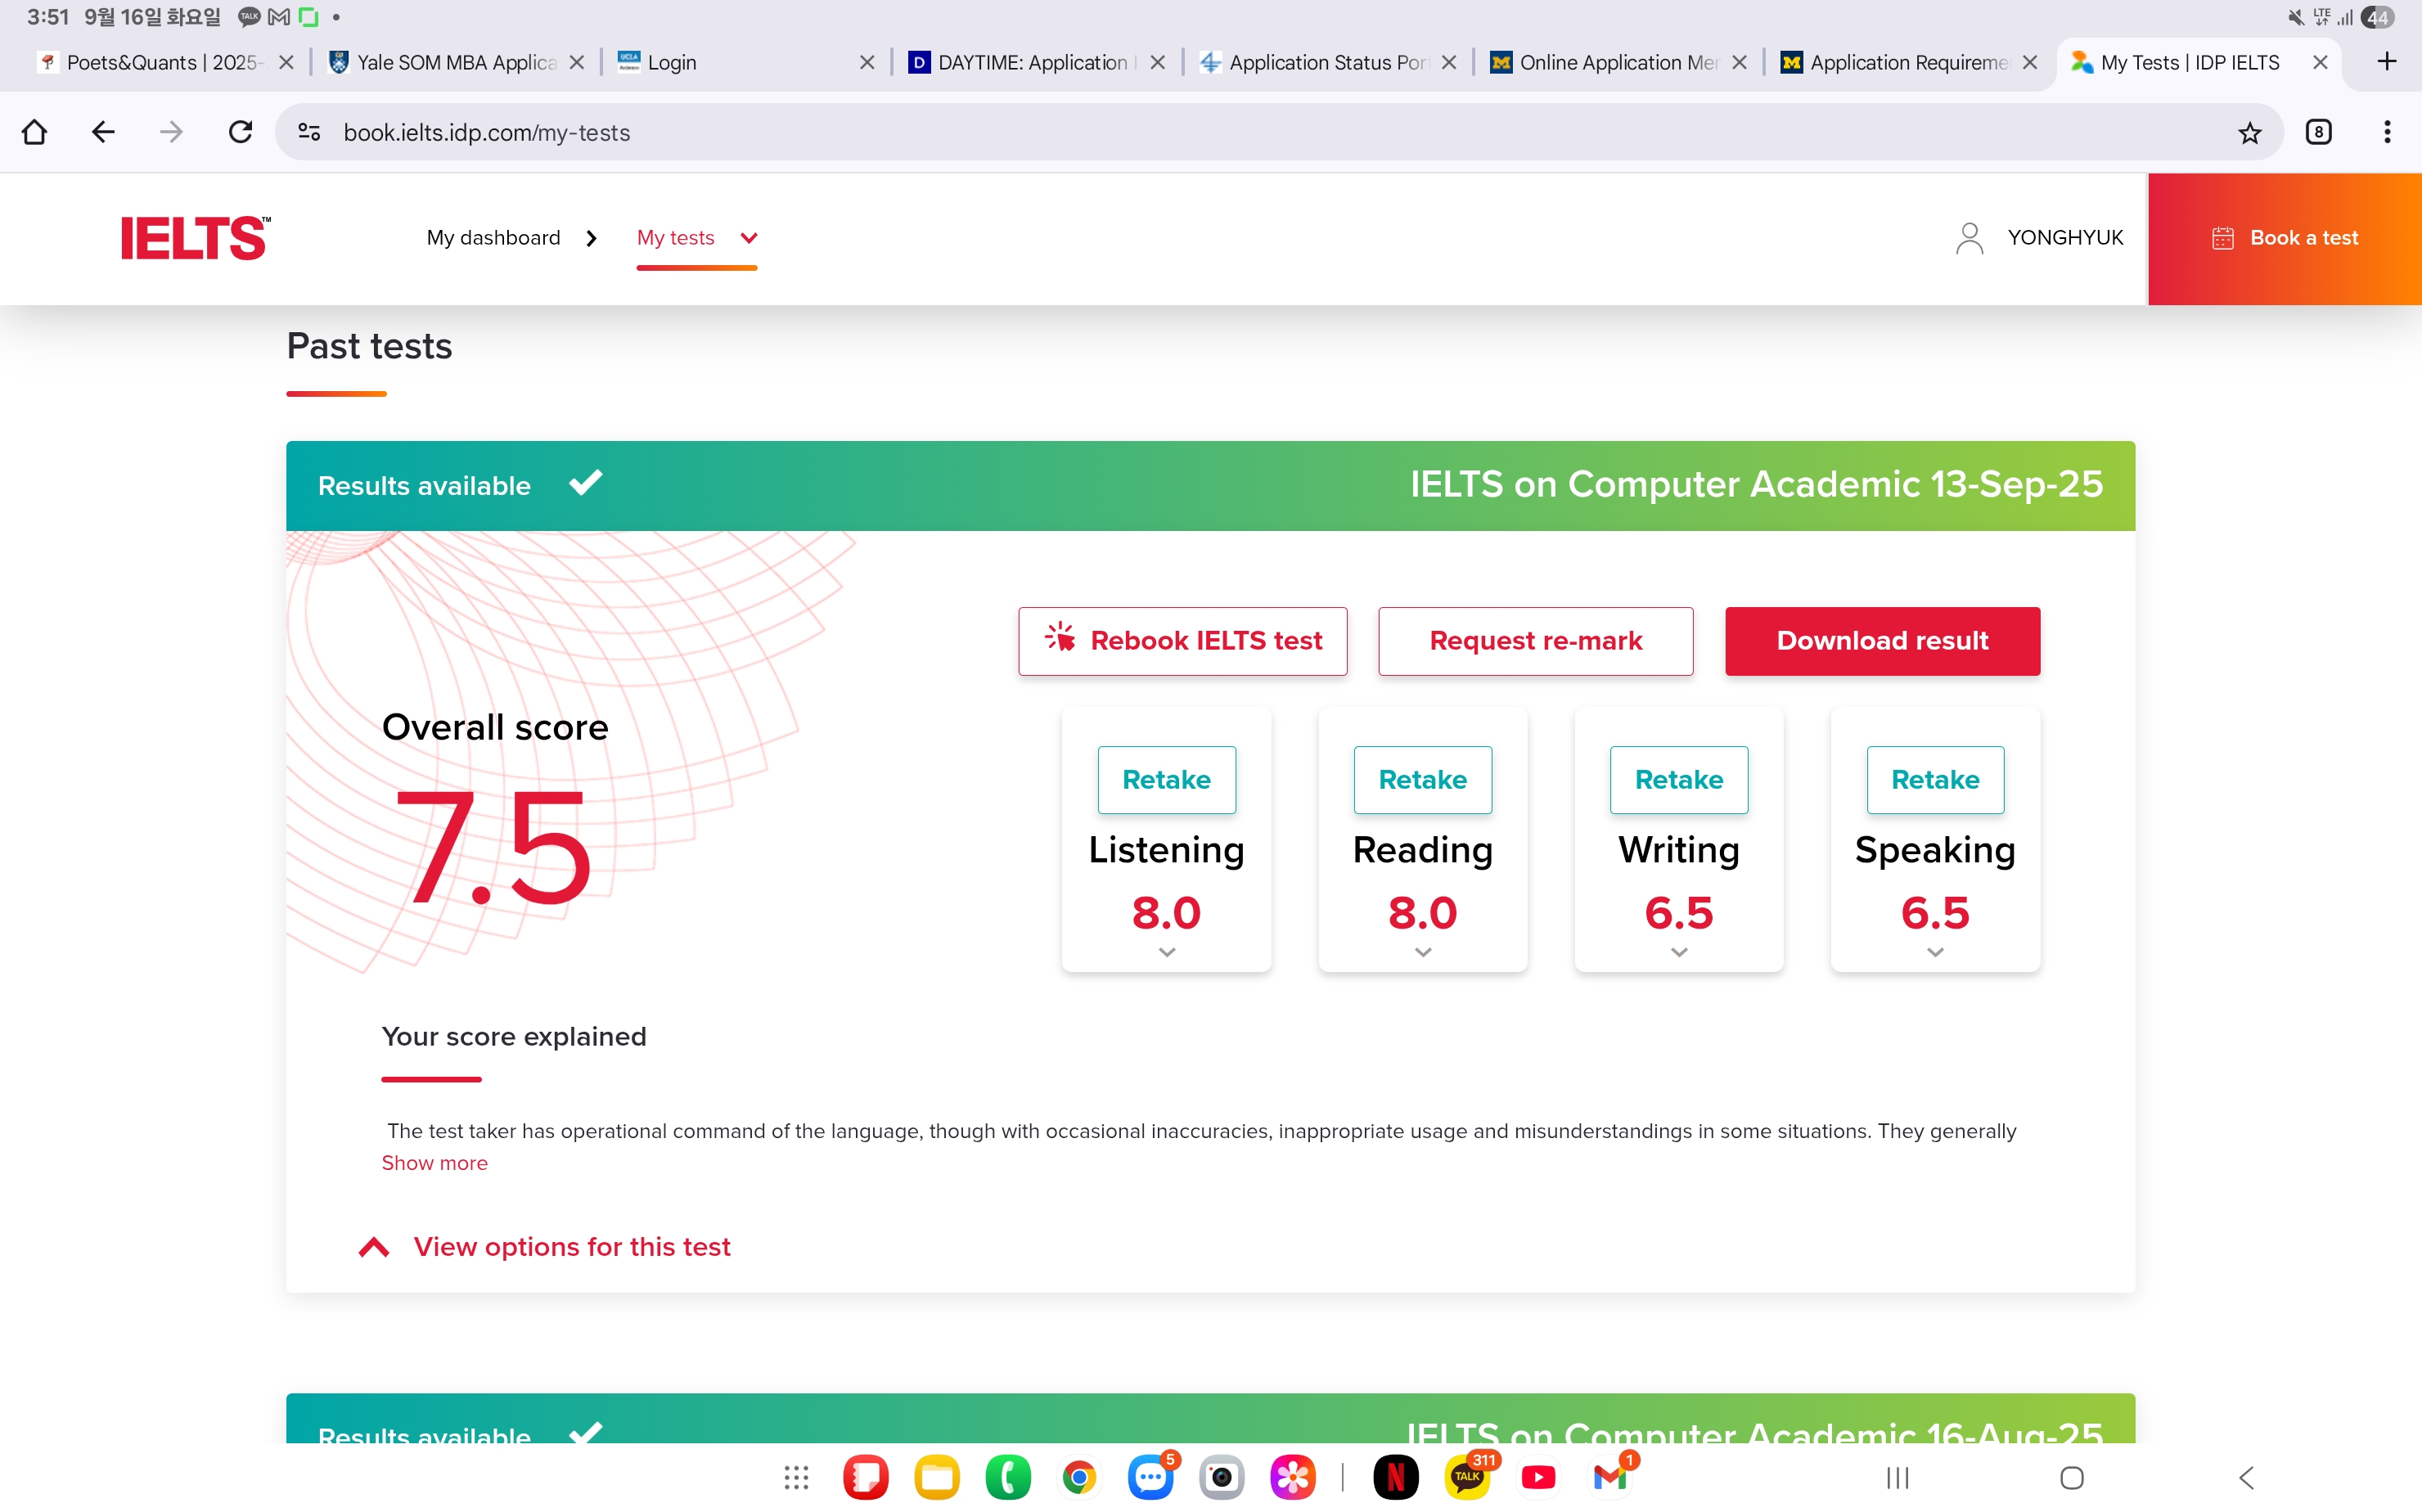Click the calendar icon next to Book a test

pos(2222,237)
